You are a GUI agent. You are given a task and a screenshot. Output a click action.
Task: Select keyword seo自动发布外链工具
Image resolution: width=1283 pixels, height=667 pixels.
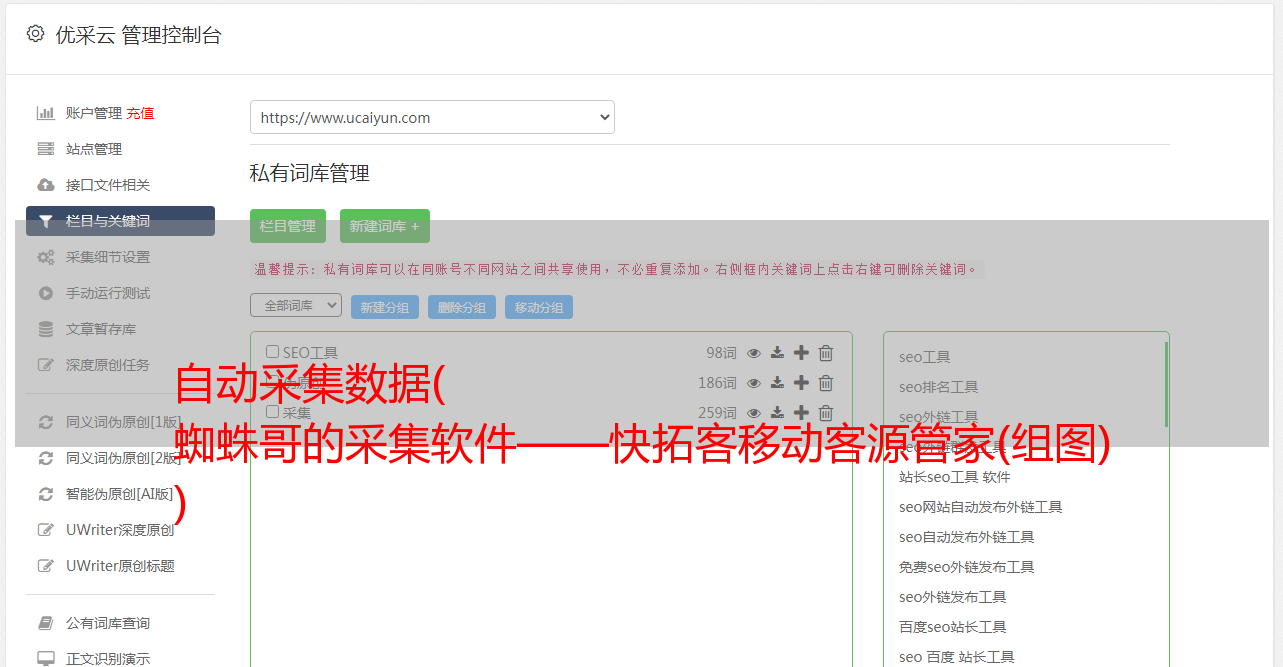point(966,537)
